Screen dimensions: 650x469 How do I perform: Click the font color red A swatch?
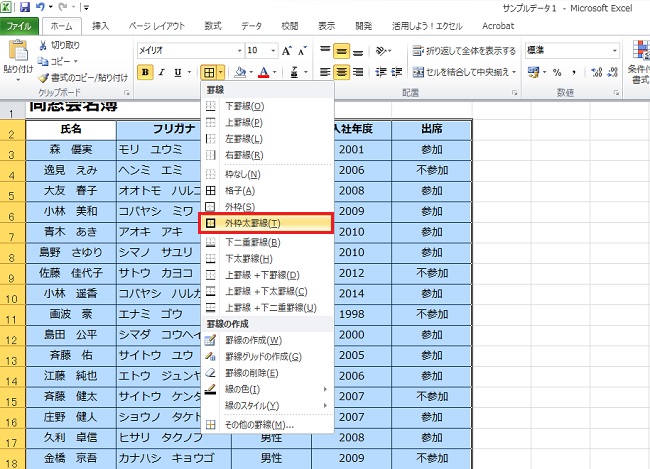[263, 72]
